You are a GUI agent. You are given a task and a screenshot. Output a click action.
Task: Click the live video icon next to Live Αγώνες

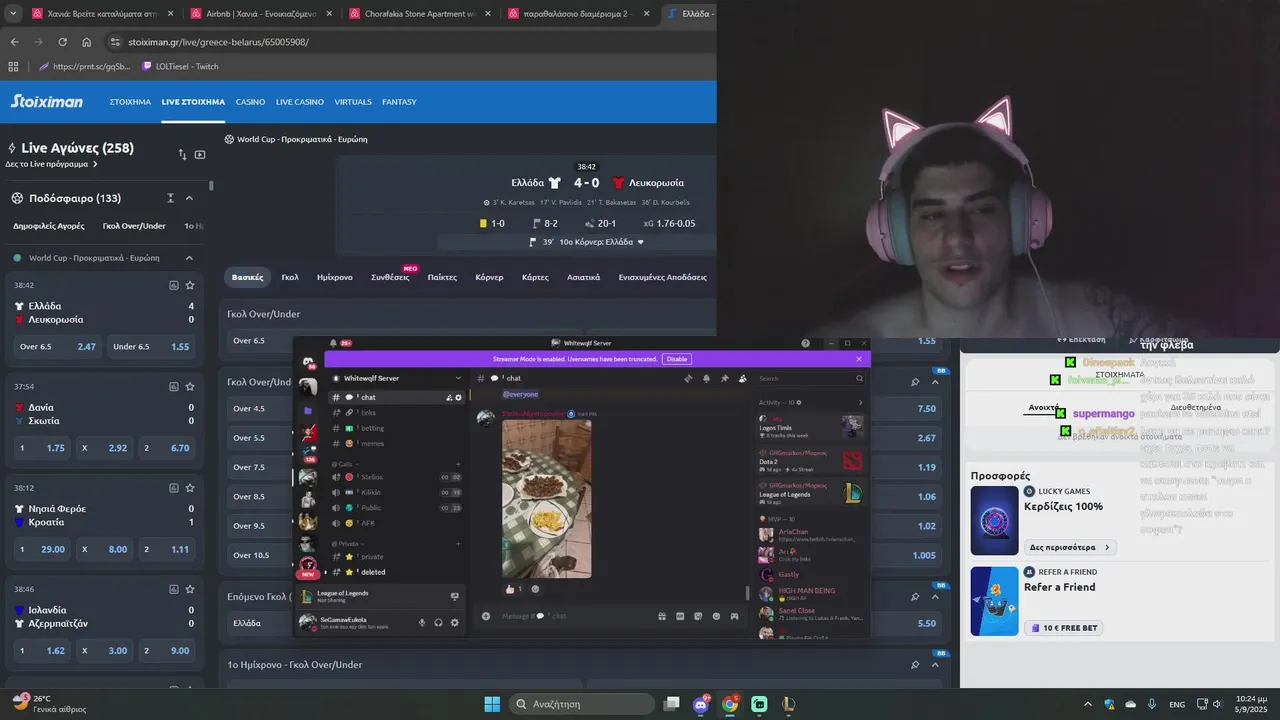click(200, 154)
